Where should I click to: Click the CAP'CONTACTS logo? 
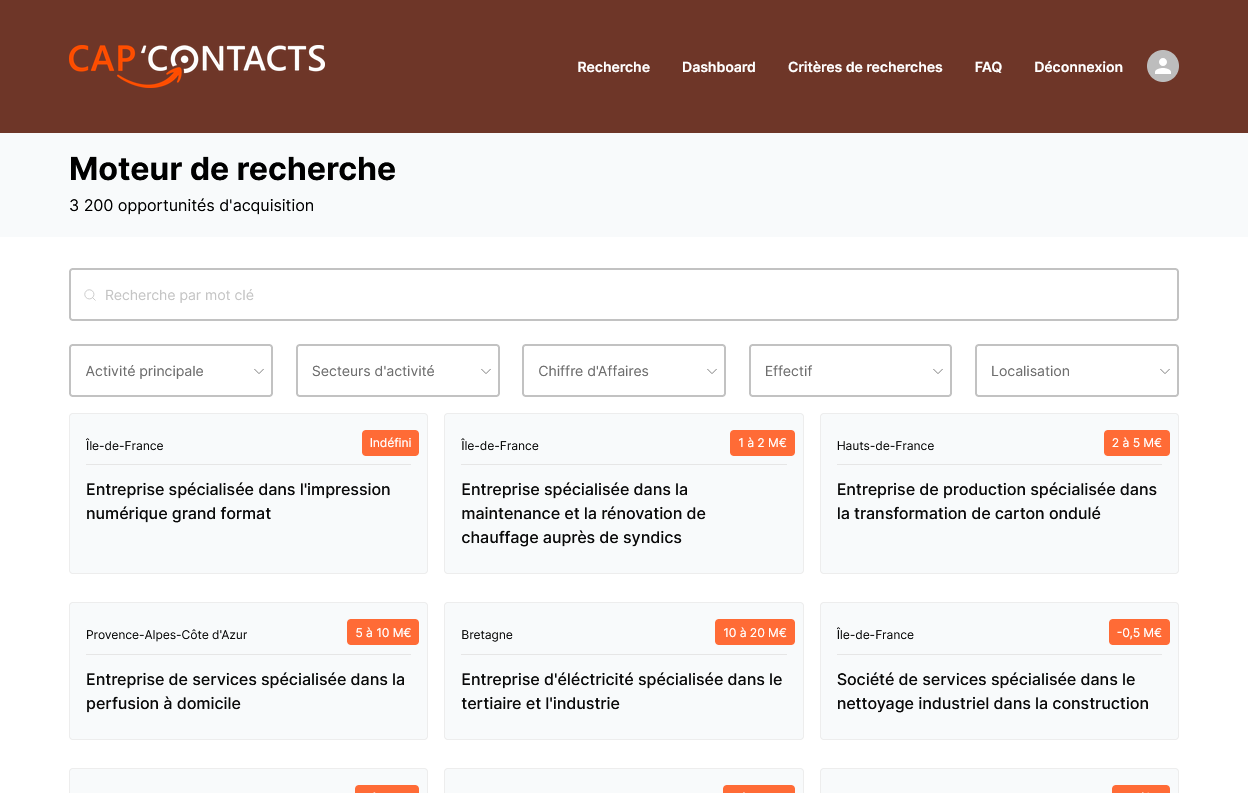coord(196,62)
